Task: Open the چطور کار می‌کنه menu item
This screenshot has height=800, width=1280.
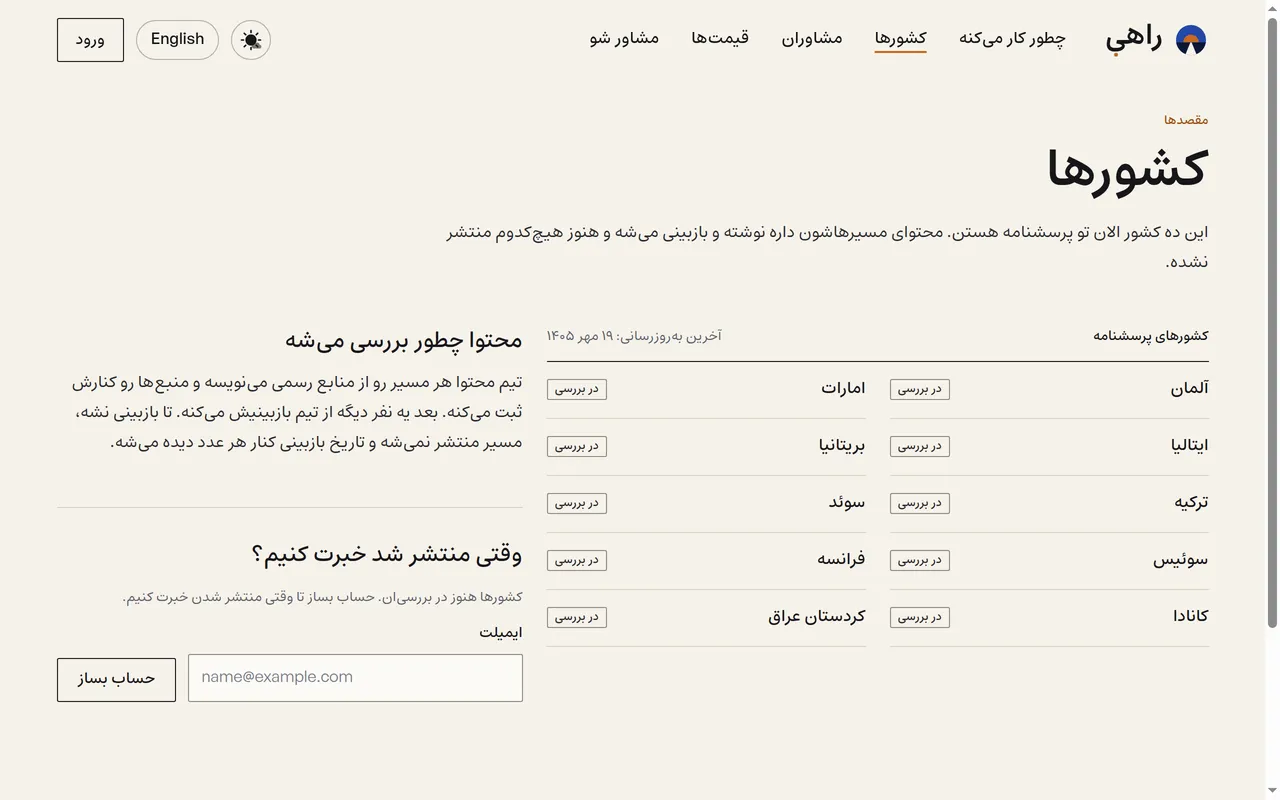Action: pyautogui.click(x=1012, y=39)
